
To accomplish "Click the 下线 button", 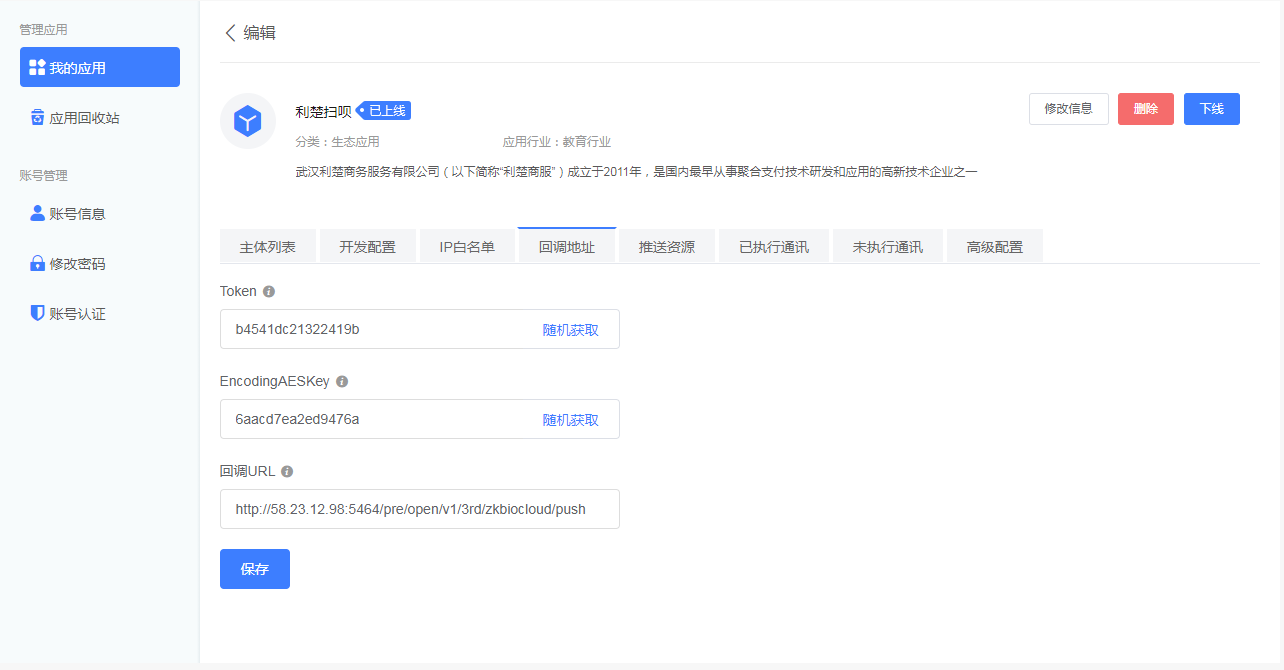I will [x=1211, y=109].
